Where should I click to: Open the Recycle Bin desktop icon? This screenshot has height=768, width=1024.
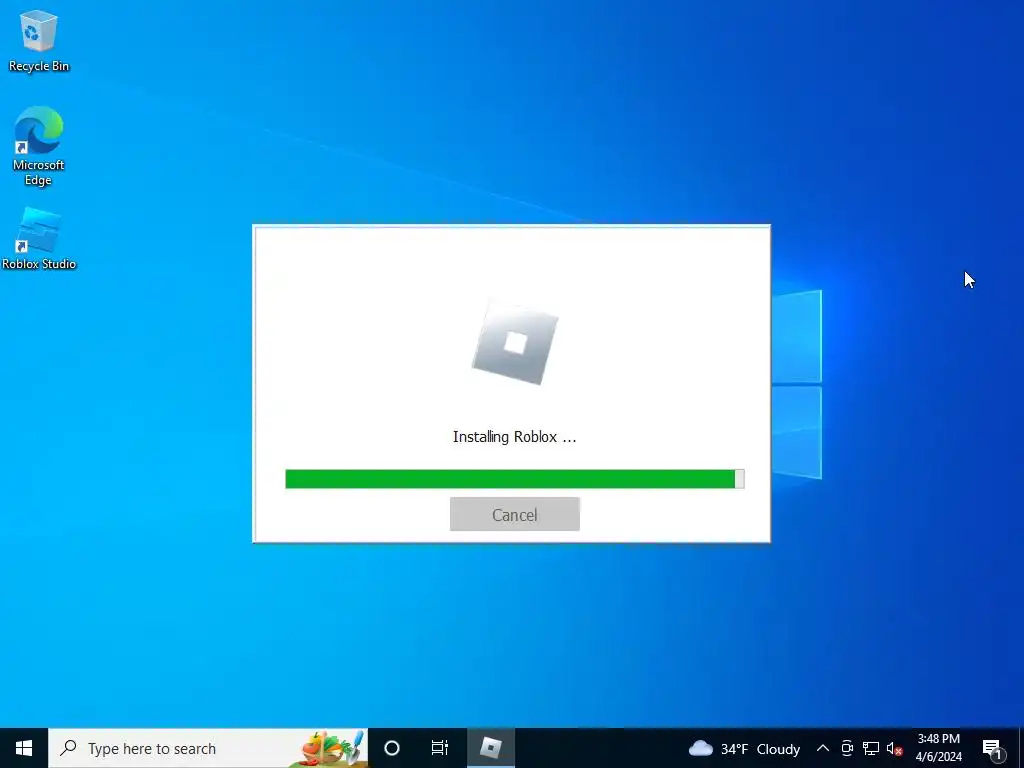tap(39, 40)
